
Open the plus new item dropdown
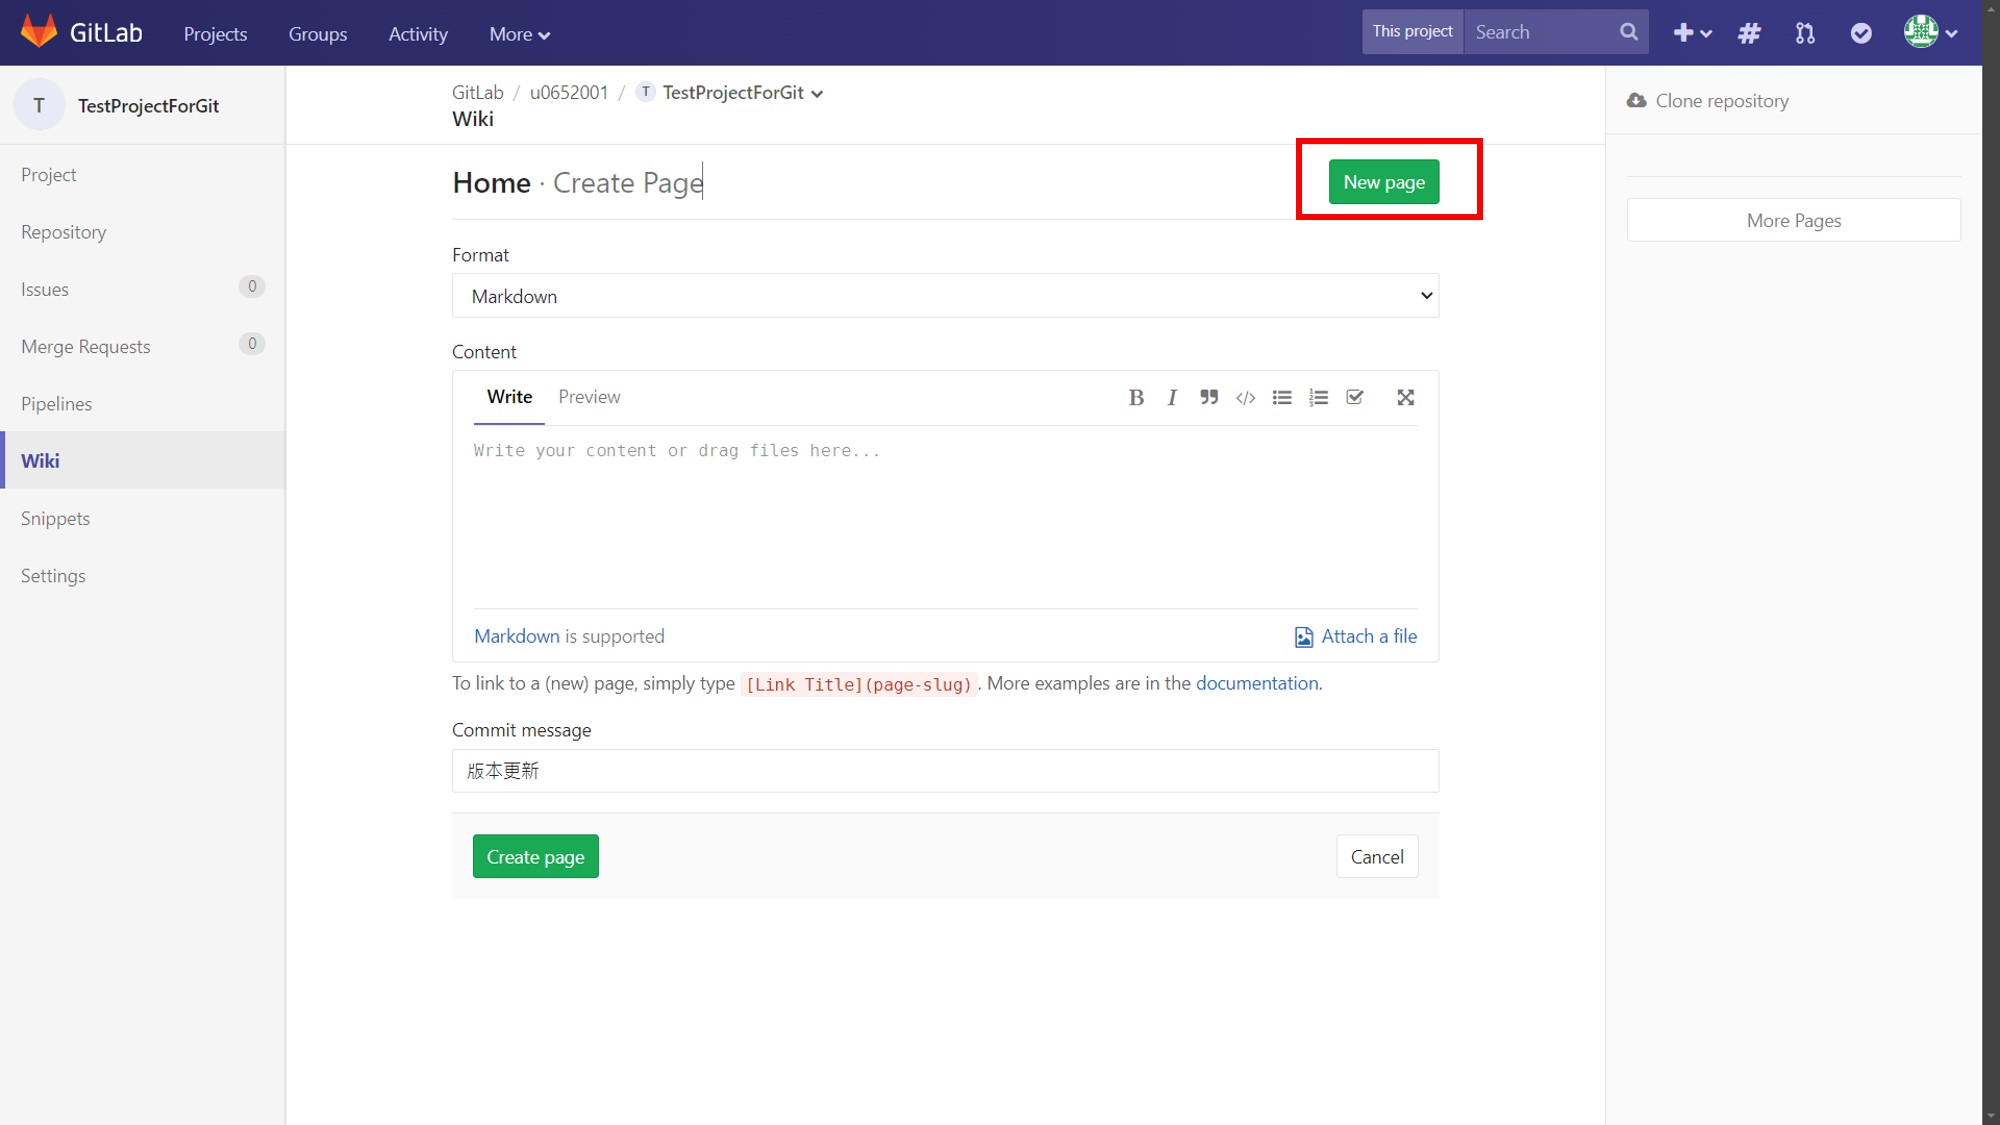coord(1692,33)
